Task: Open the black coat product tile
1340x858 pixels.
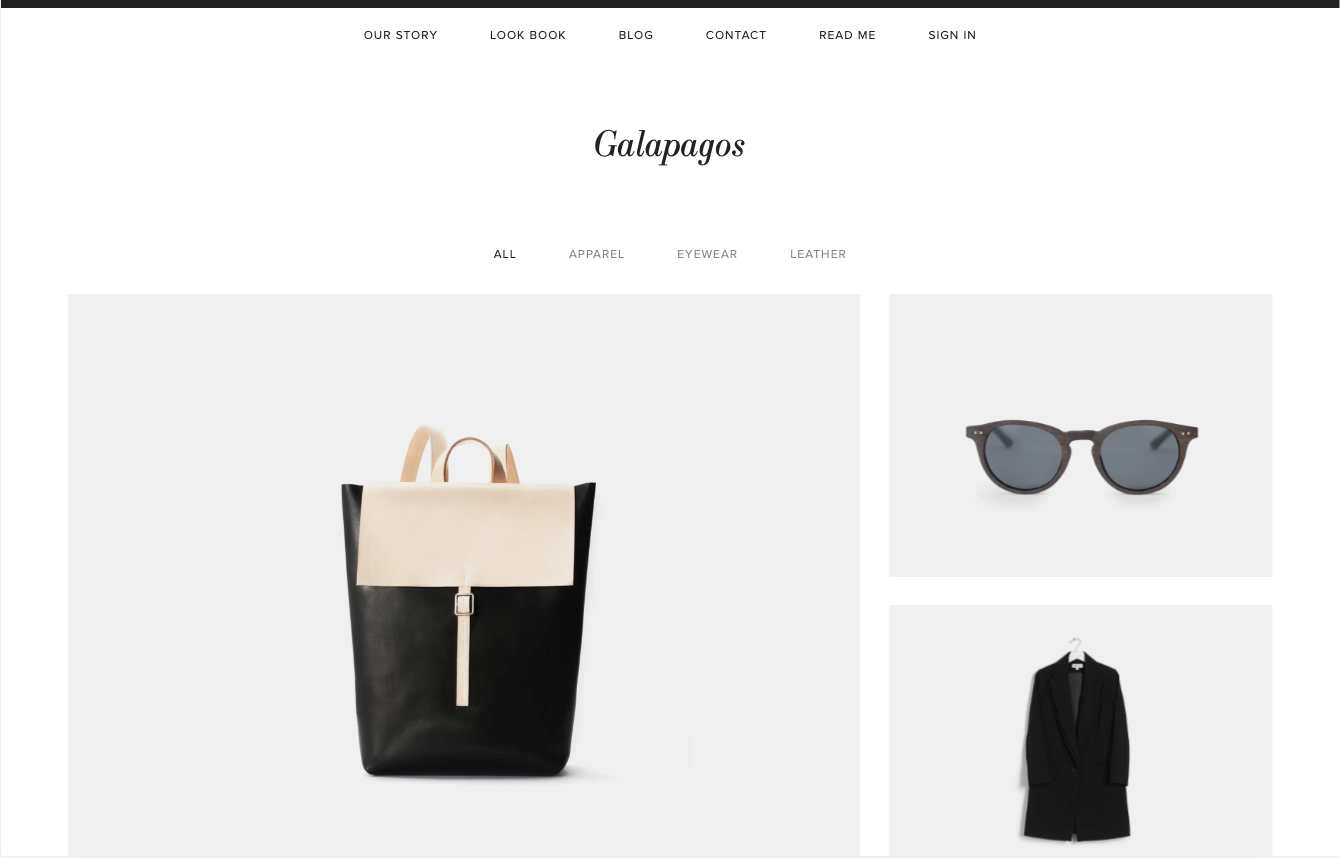Action: [x=1081, y=730]
